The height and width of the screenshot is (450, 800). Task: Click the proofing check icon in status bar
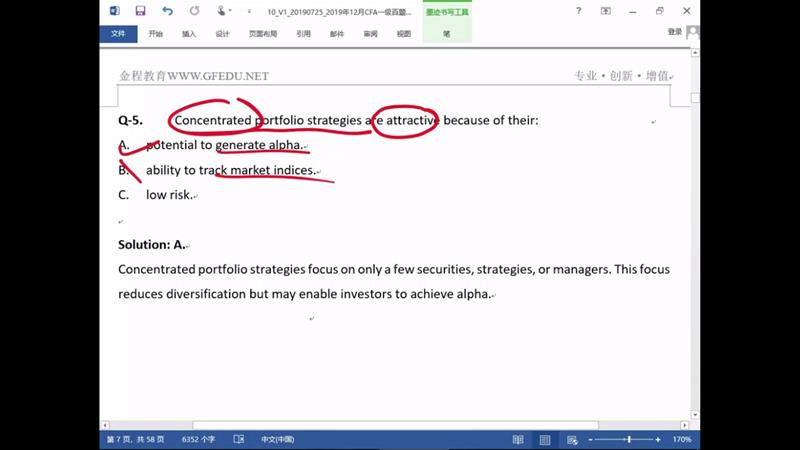click(238, 439)
